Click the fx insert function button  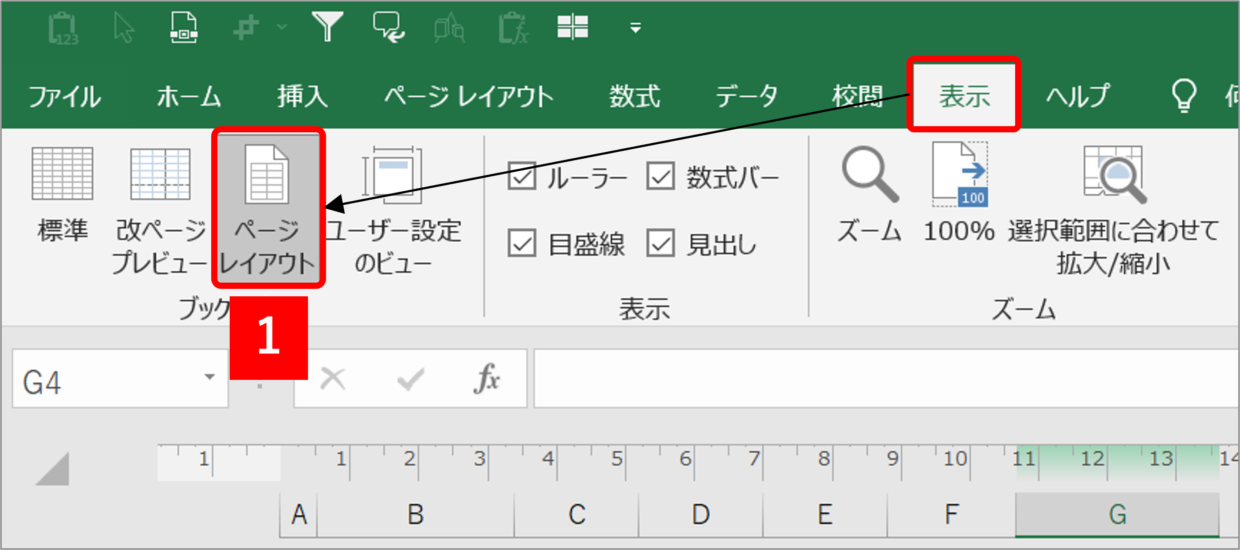click(x=487, y=379)
